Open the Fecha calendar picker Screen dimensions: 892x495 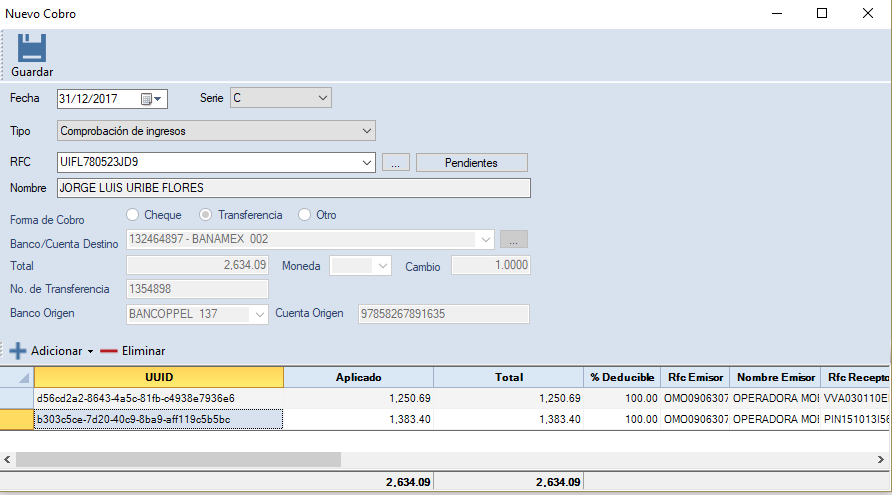[x=151, y=99]
